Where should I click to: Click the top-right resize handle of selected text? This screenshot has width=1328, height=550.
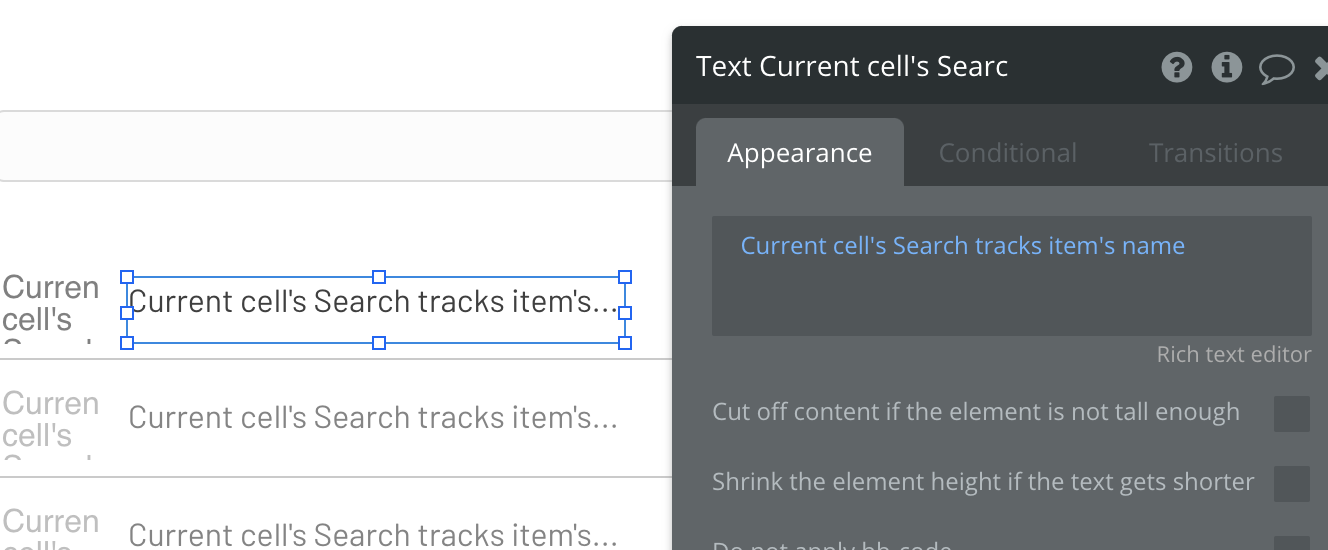coord(625,277)
